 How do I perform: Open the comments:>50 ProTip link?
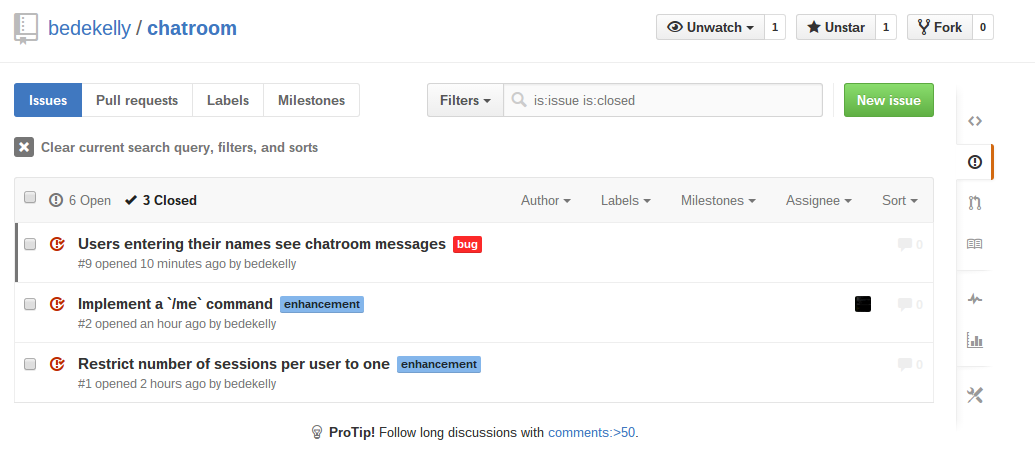[x=591, y=433]
